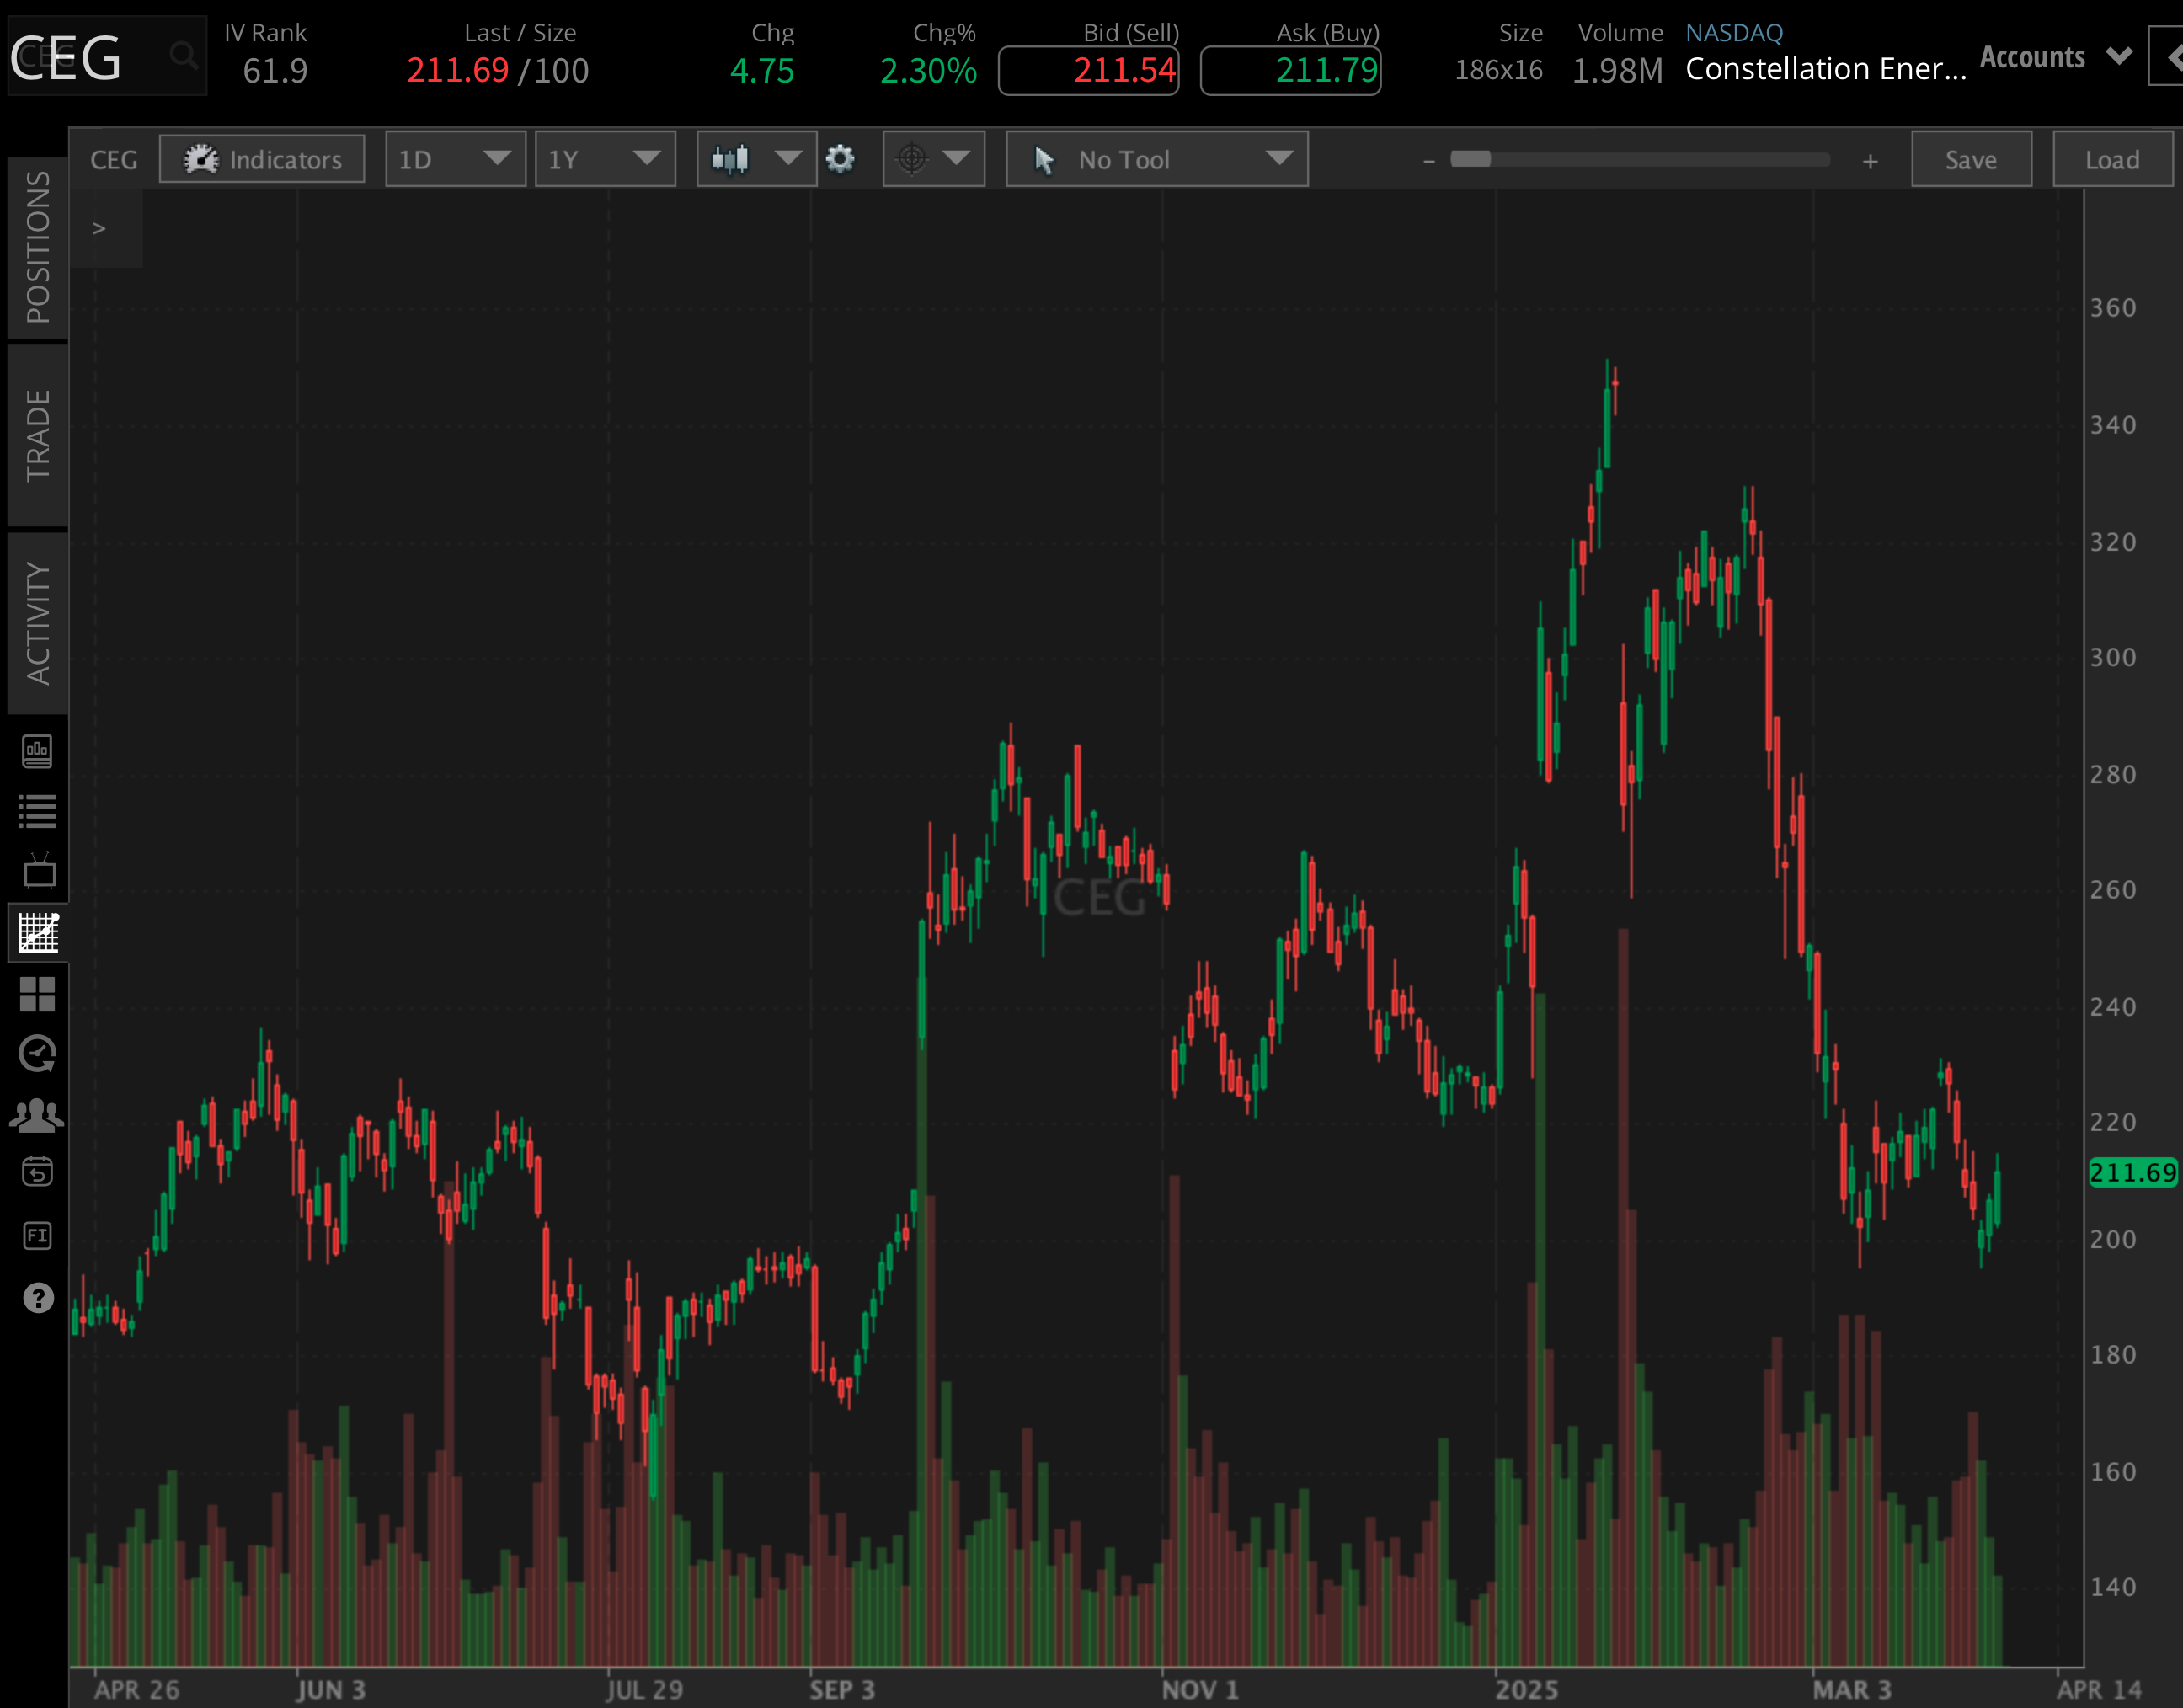Screen dimensions: 2183x1708
Task: Open the help question mark icon
Action: tap(37, 1298)
